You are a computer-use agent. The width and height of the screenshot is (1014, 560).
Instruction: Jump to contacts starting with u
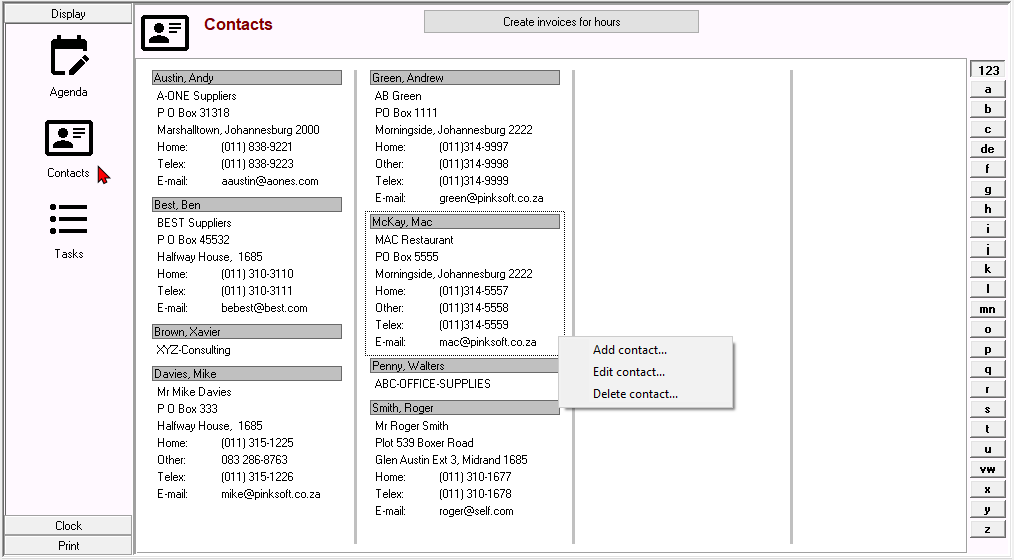(987, 449)
